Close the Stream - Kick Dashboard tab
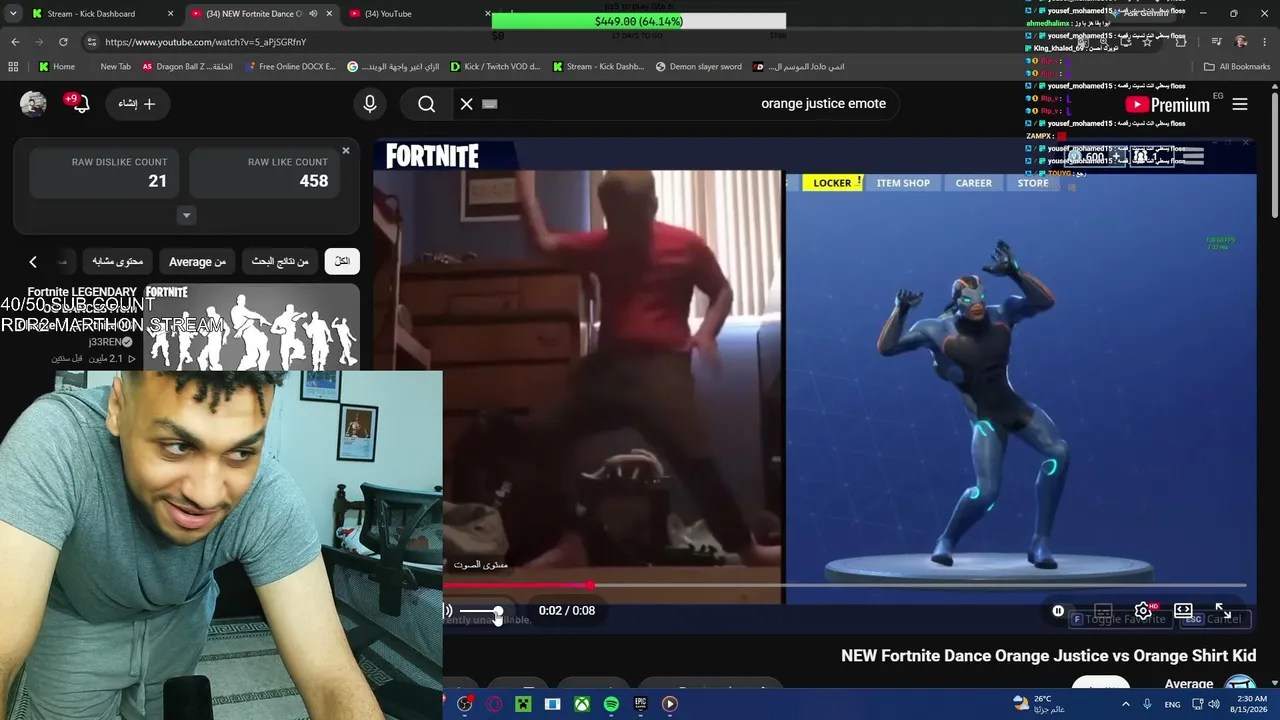The width and height of the screenshot is (1280, 720). coord(170,14)
